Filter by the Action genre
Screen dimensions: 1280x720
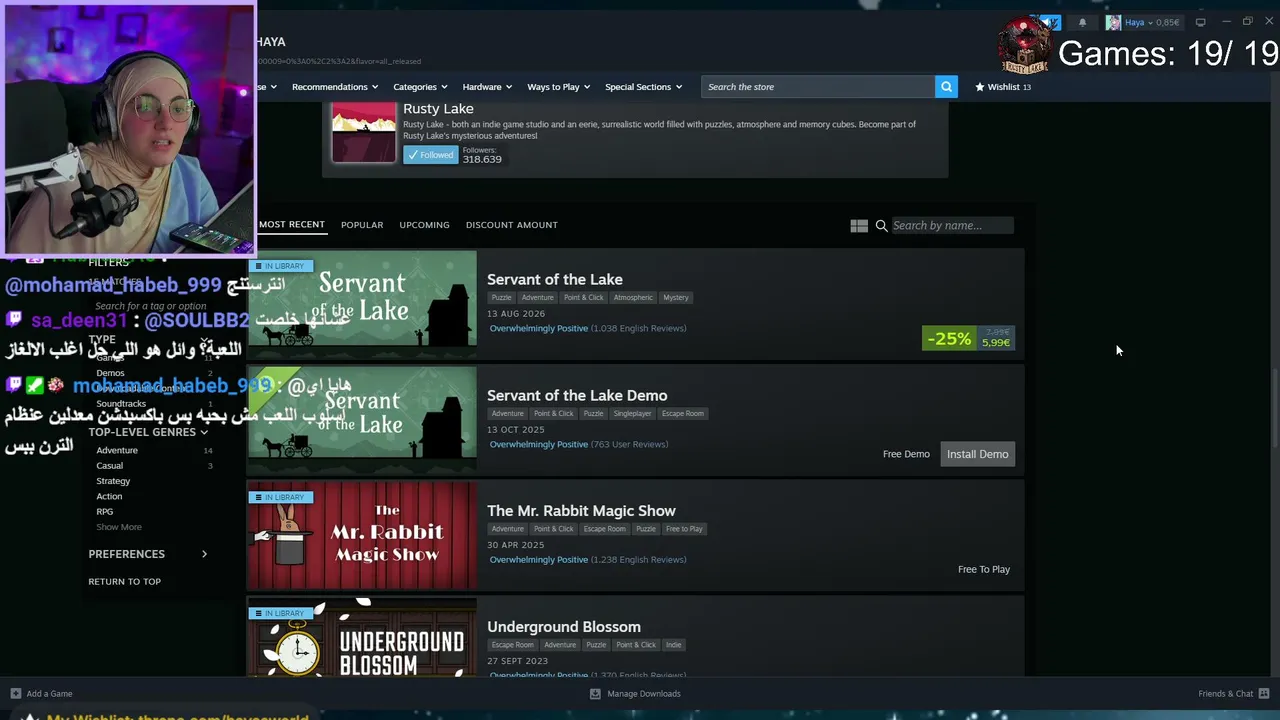pos(109,496)
